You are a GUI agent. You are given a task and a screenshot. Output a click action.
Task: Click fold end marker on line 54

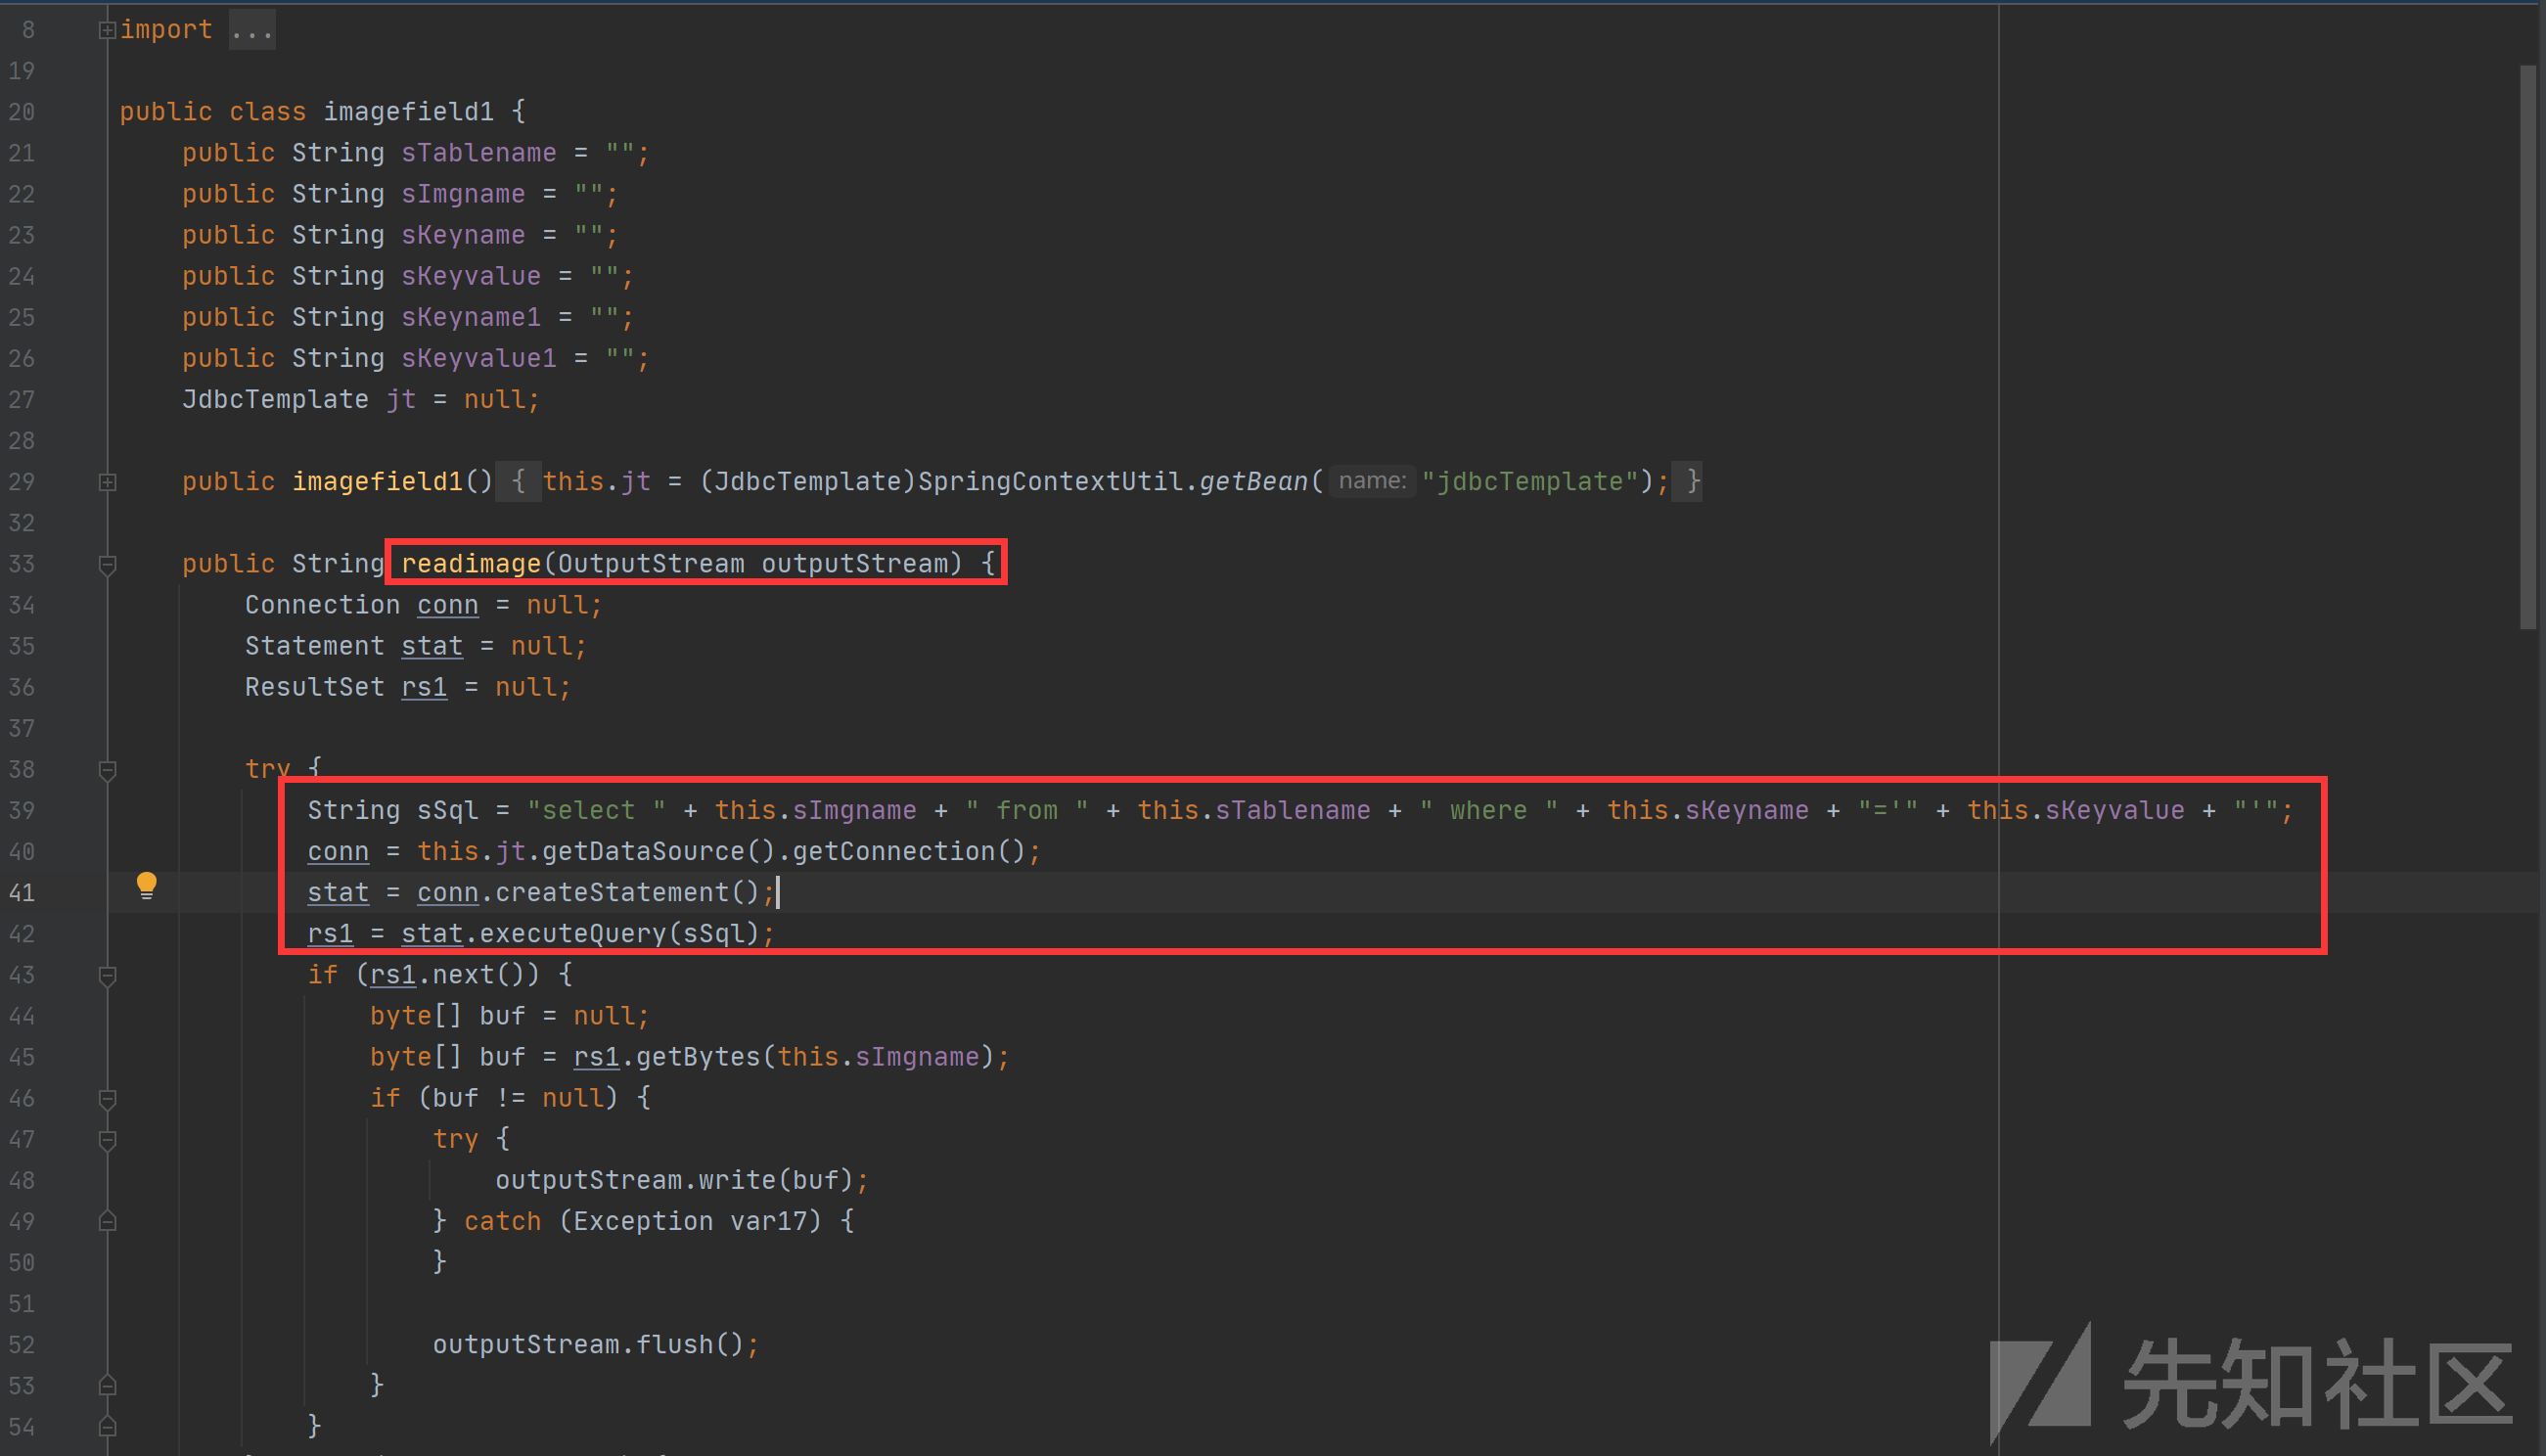(107, 1427)
